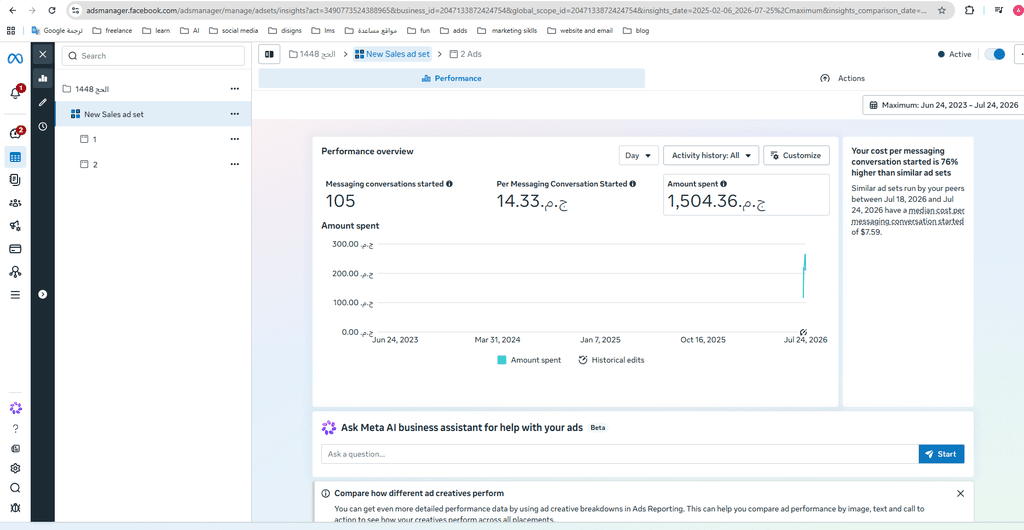Open All tools hamburger menu

pyautogui.click(x=15, y=295)
